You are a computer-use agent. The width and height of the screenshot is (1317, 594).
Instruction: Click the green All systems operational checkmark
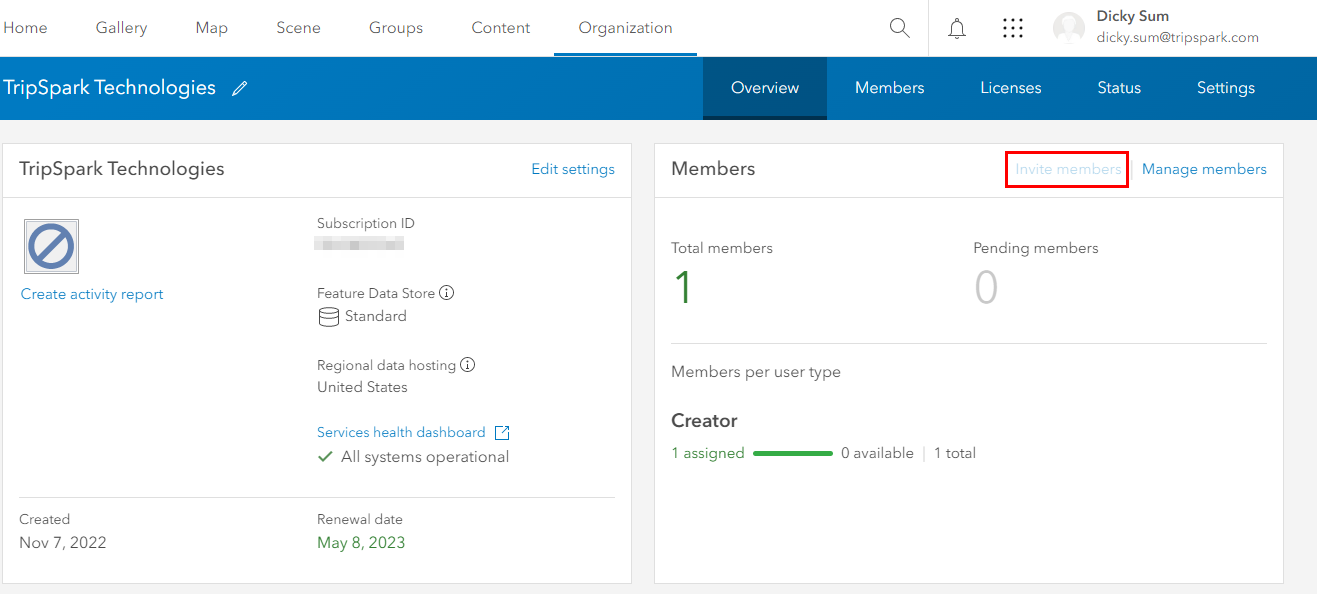coord(324,456)
